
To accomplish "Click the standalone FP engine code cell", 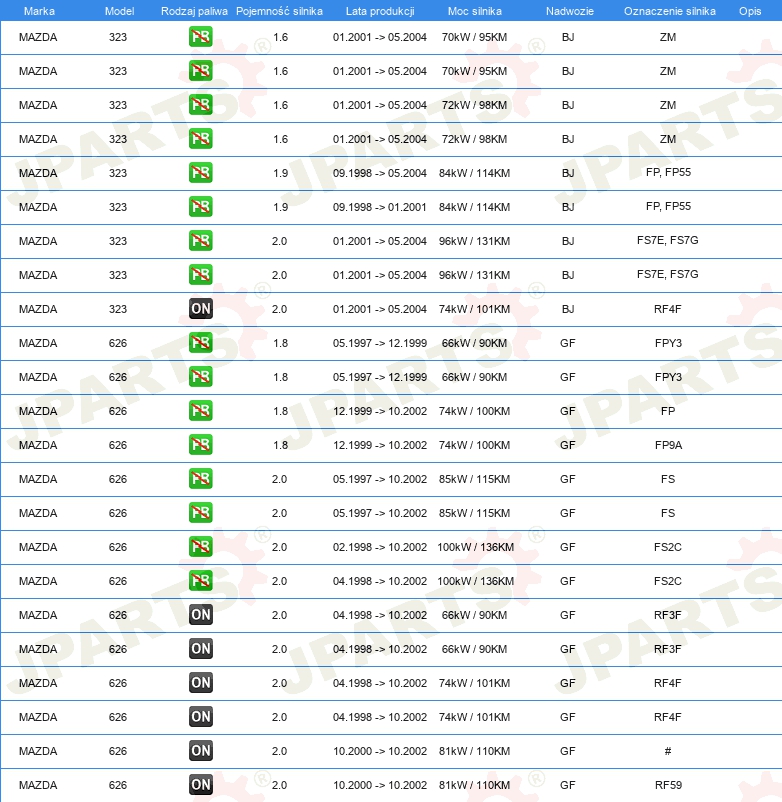I will tap(667, 411).
